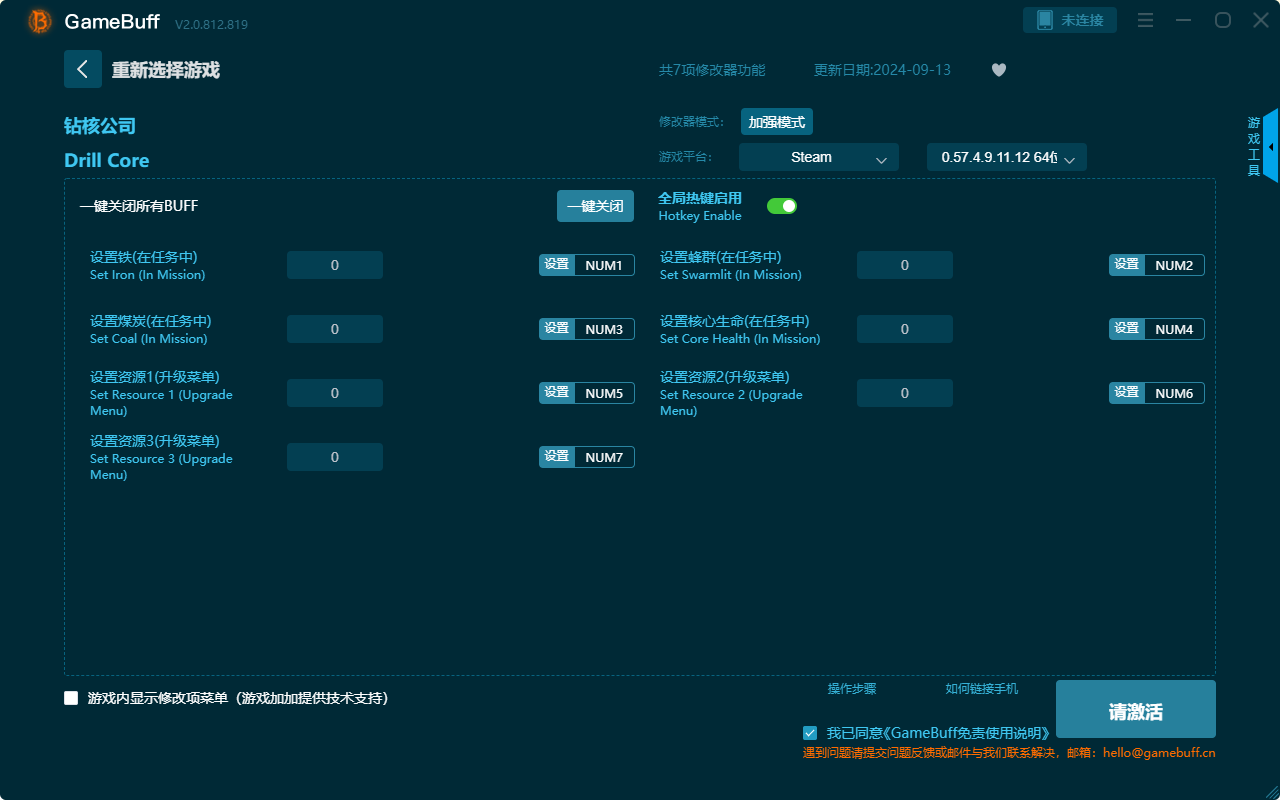Check the in-game modifier menu checkbox

tap(71, 698)
